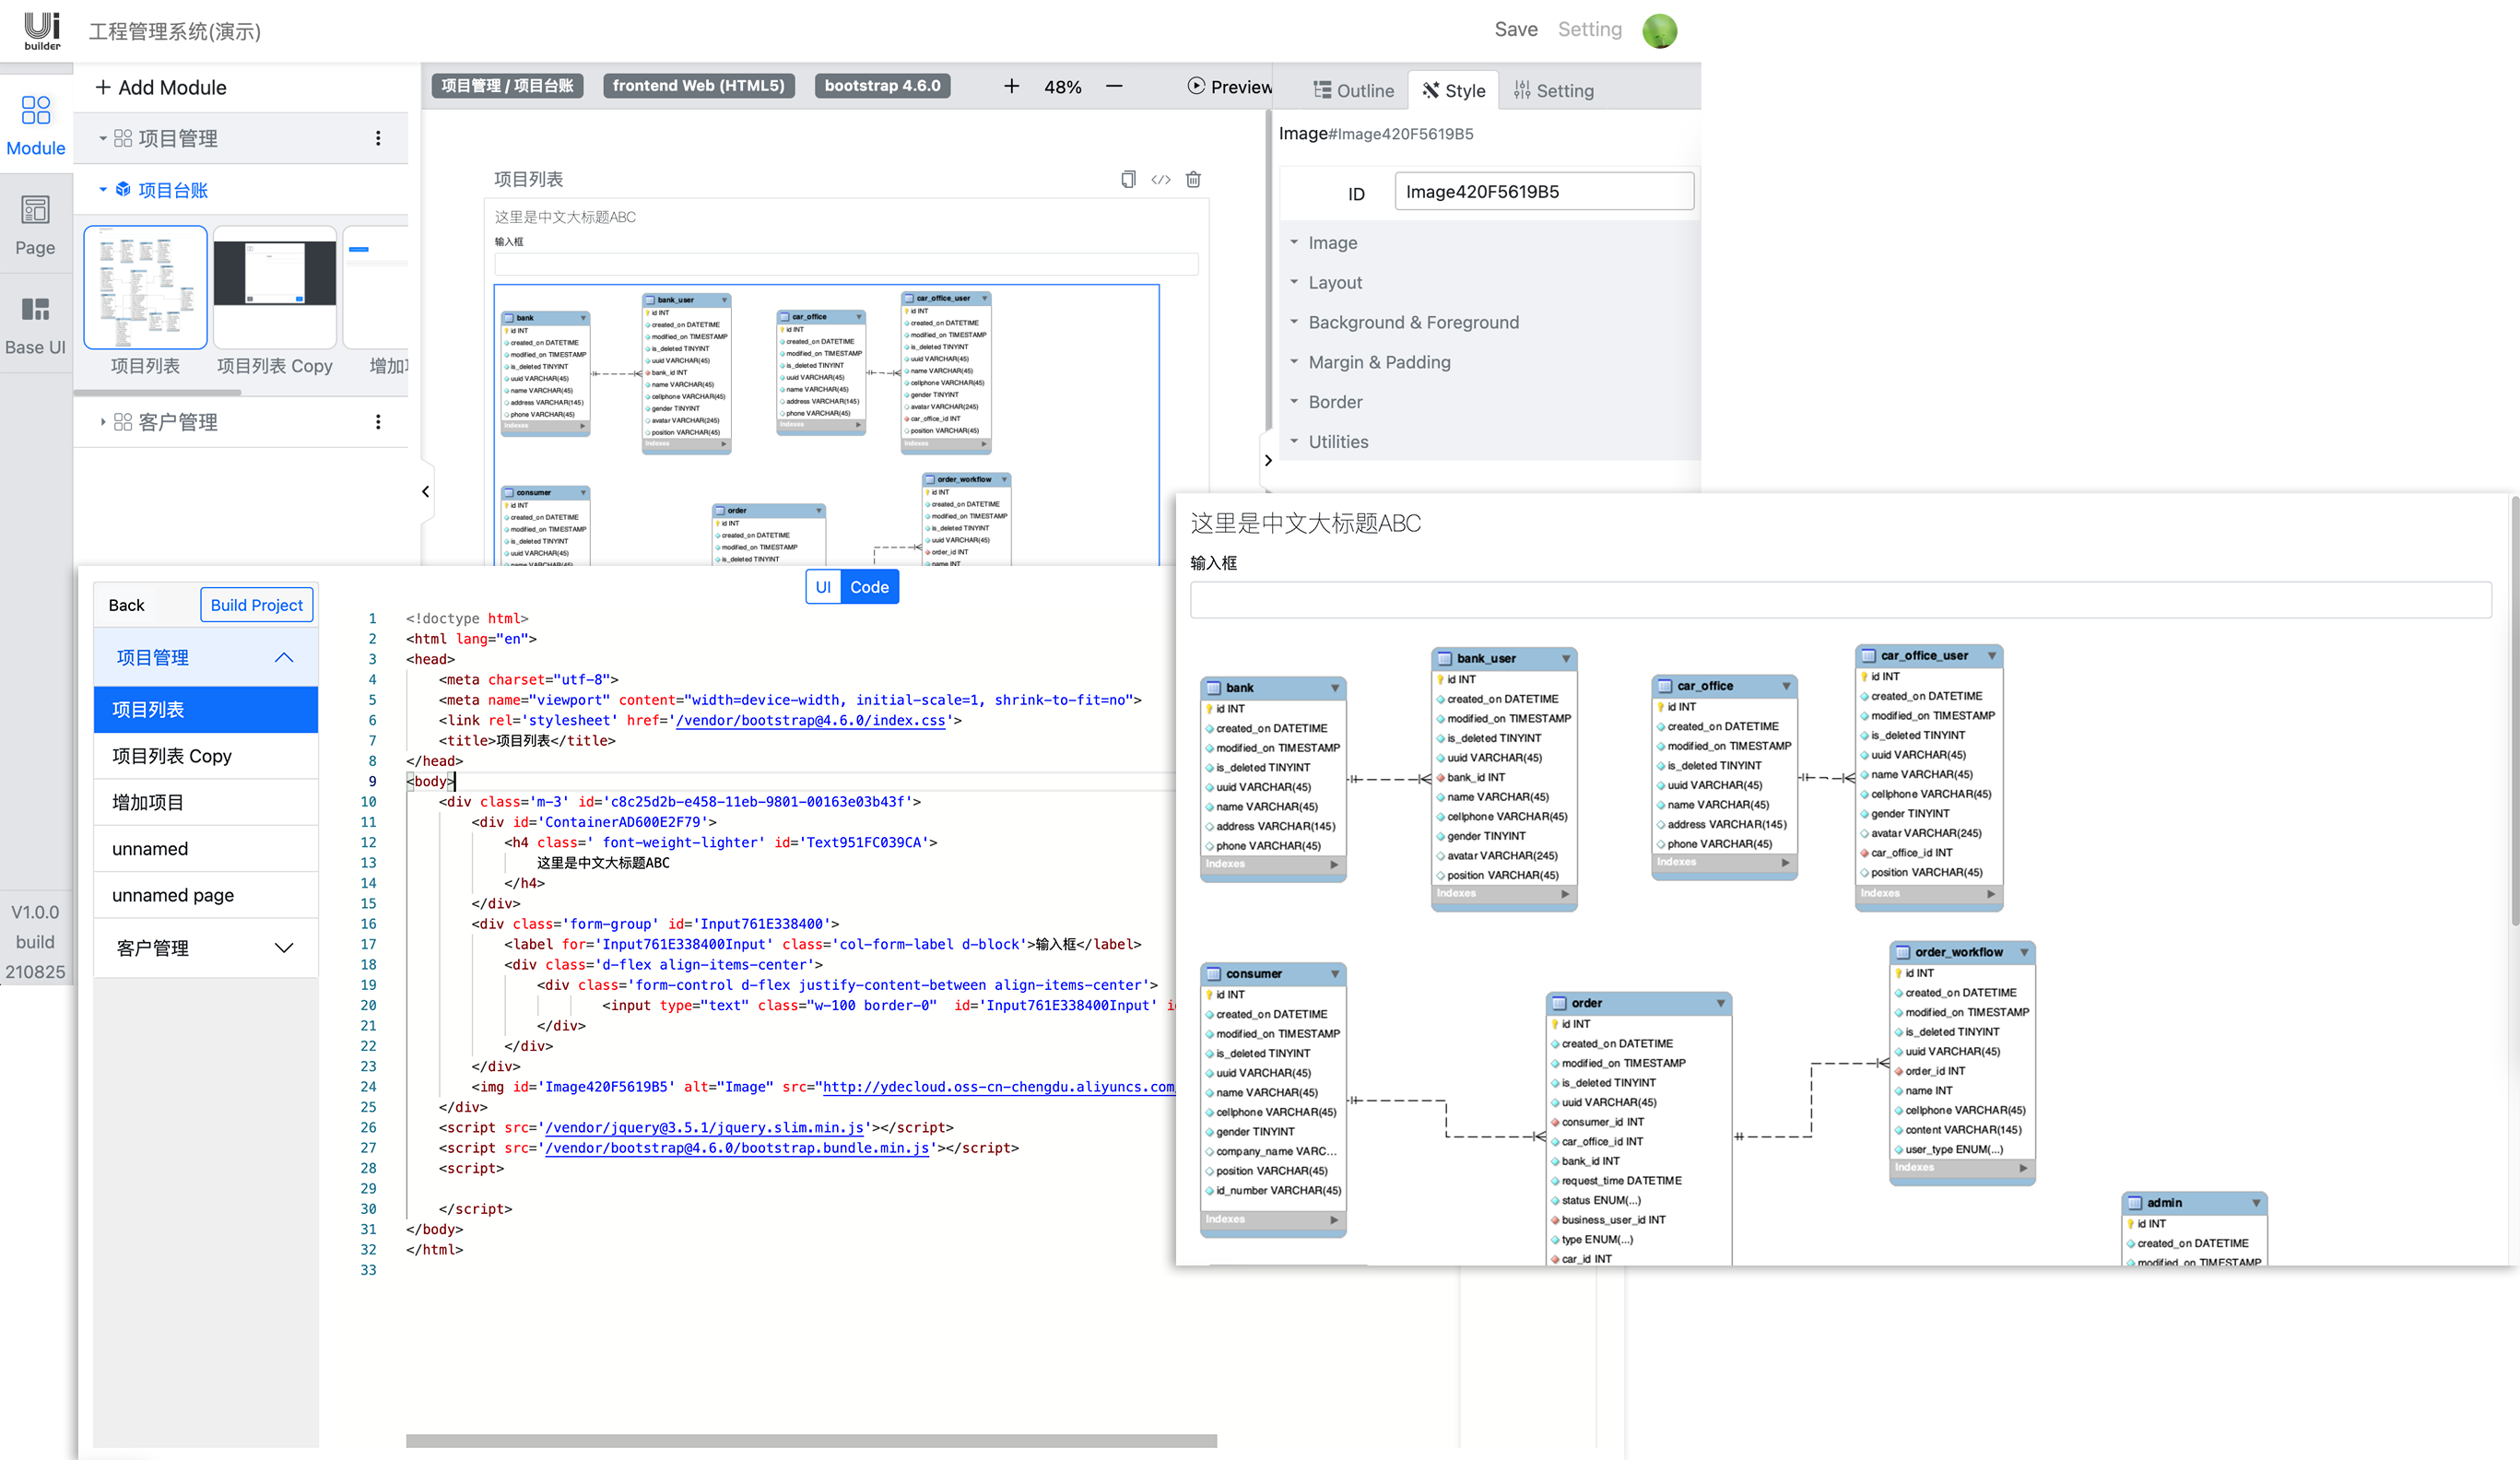
Task: Open the bootstrap index.css link in code
Action: point(810,720)
